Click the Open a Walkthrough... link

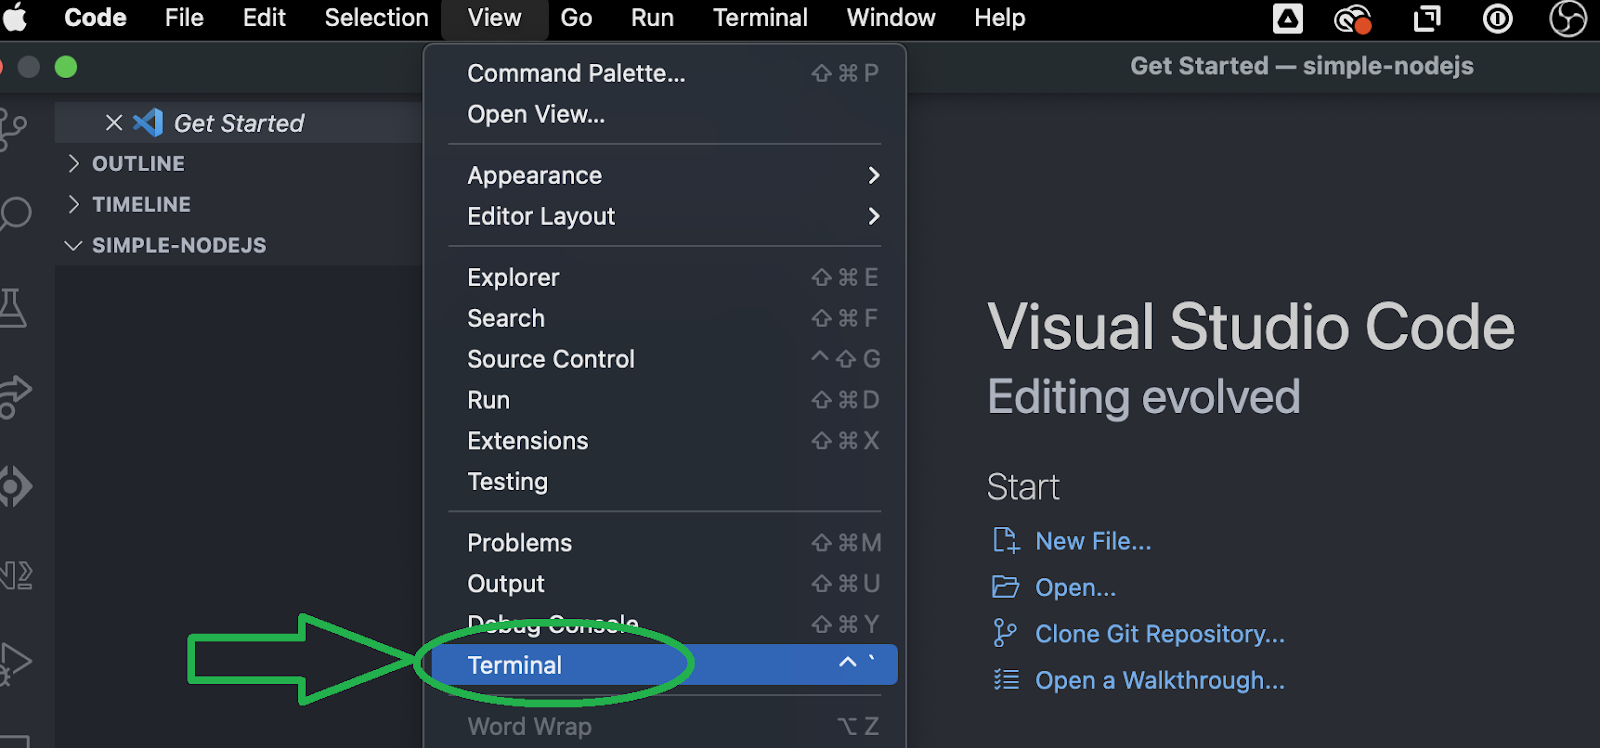coord(1160,680)
